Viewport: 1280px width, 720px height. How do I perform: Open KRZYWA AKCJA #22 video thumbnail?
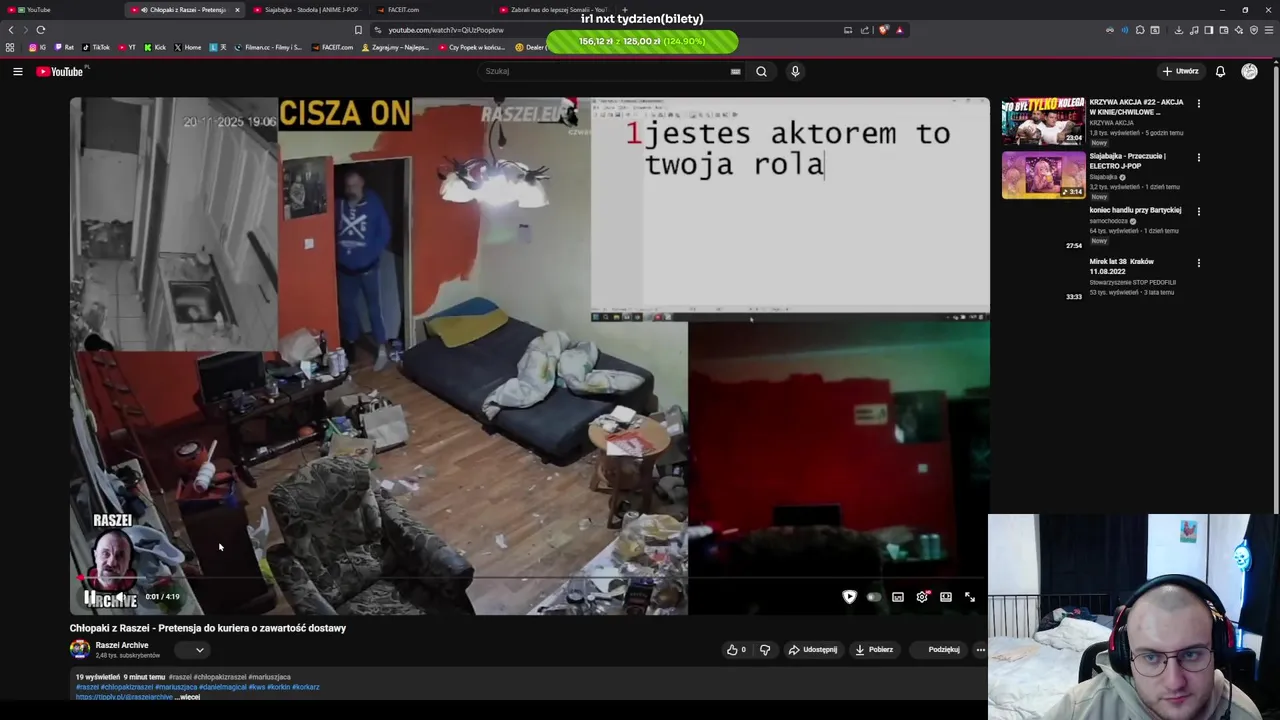1043,121
